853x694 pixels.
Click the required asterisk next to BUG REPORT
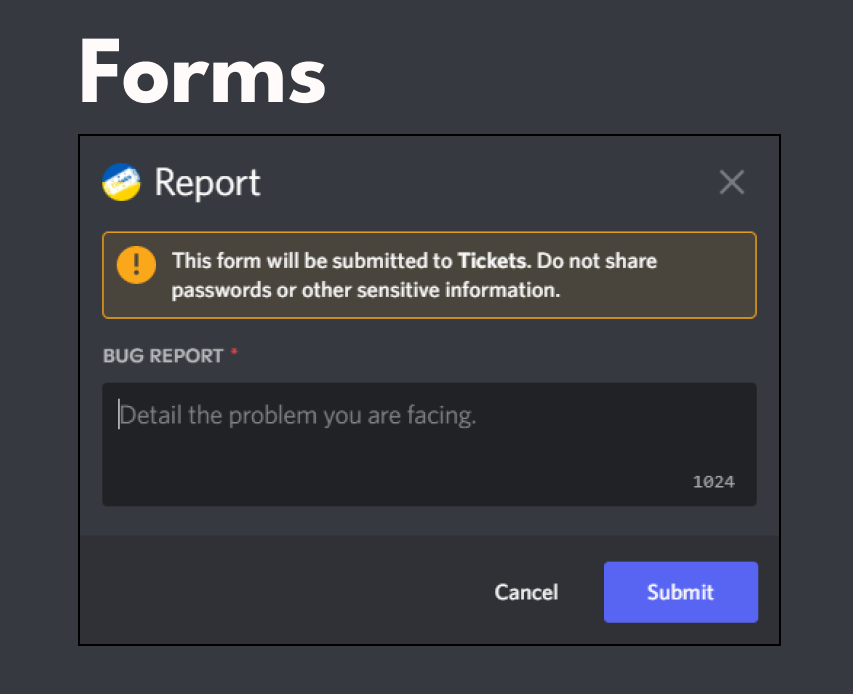(x=235, y=352)
